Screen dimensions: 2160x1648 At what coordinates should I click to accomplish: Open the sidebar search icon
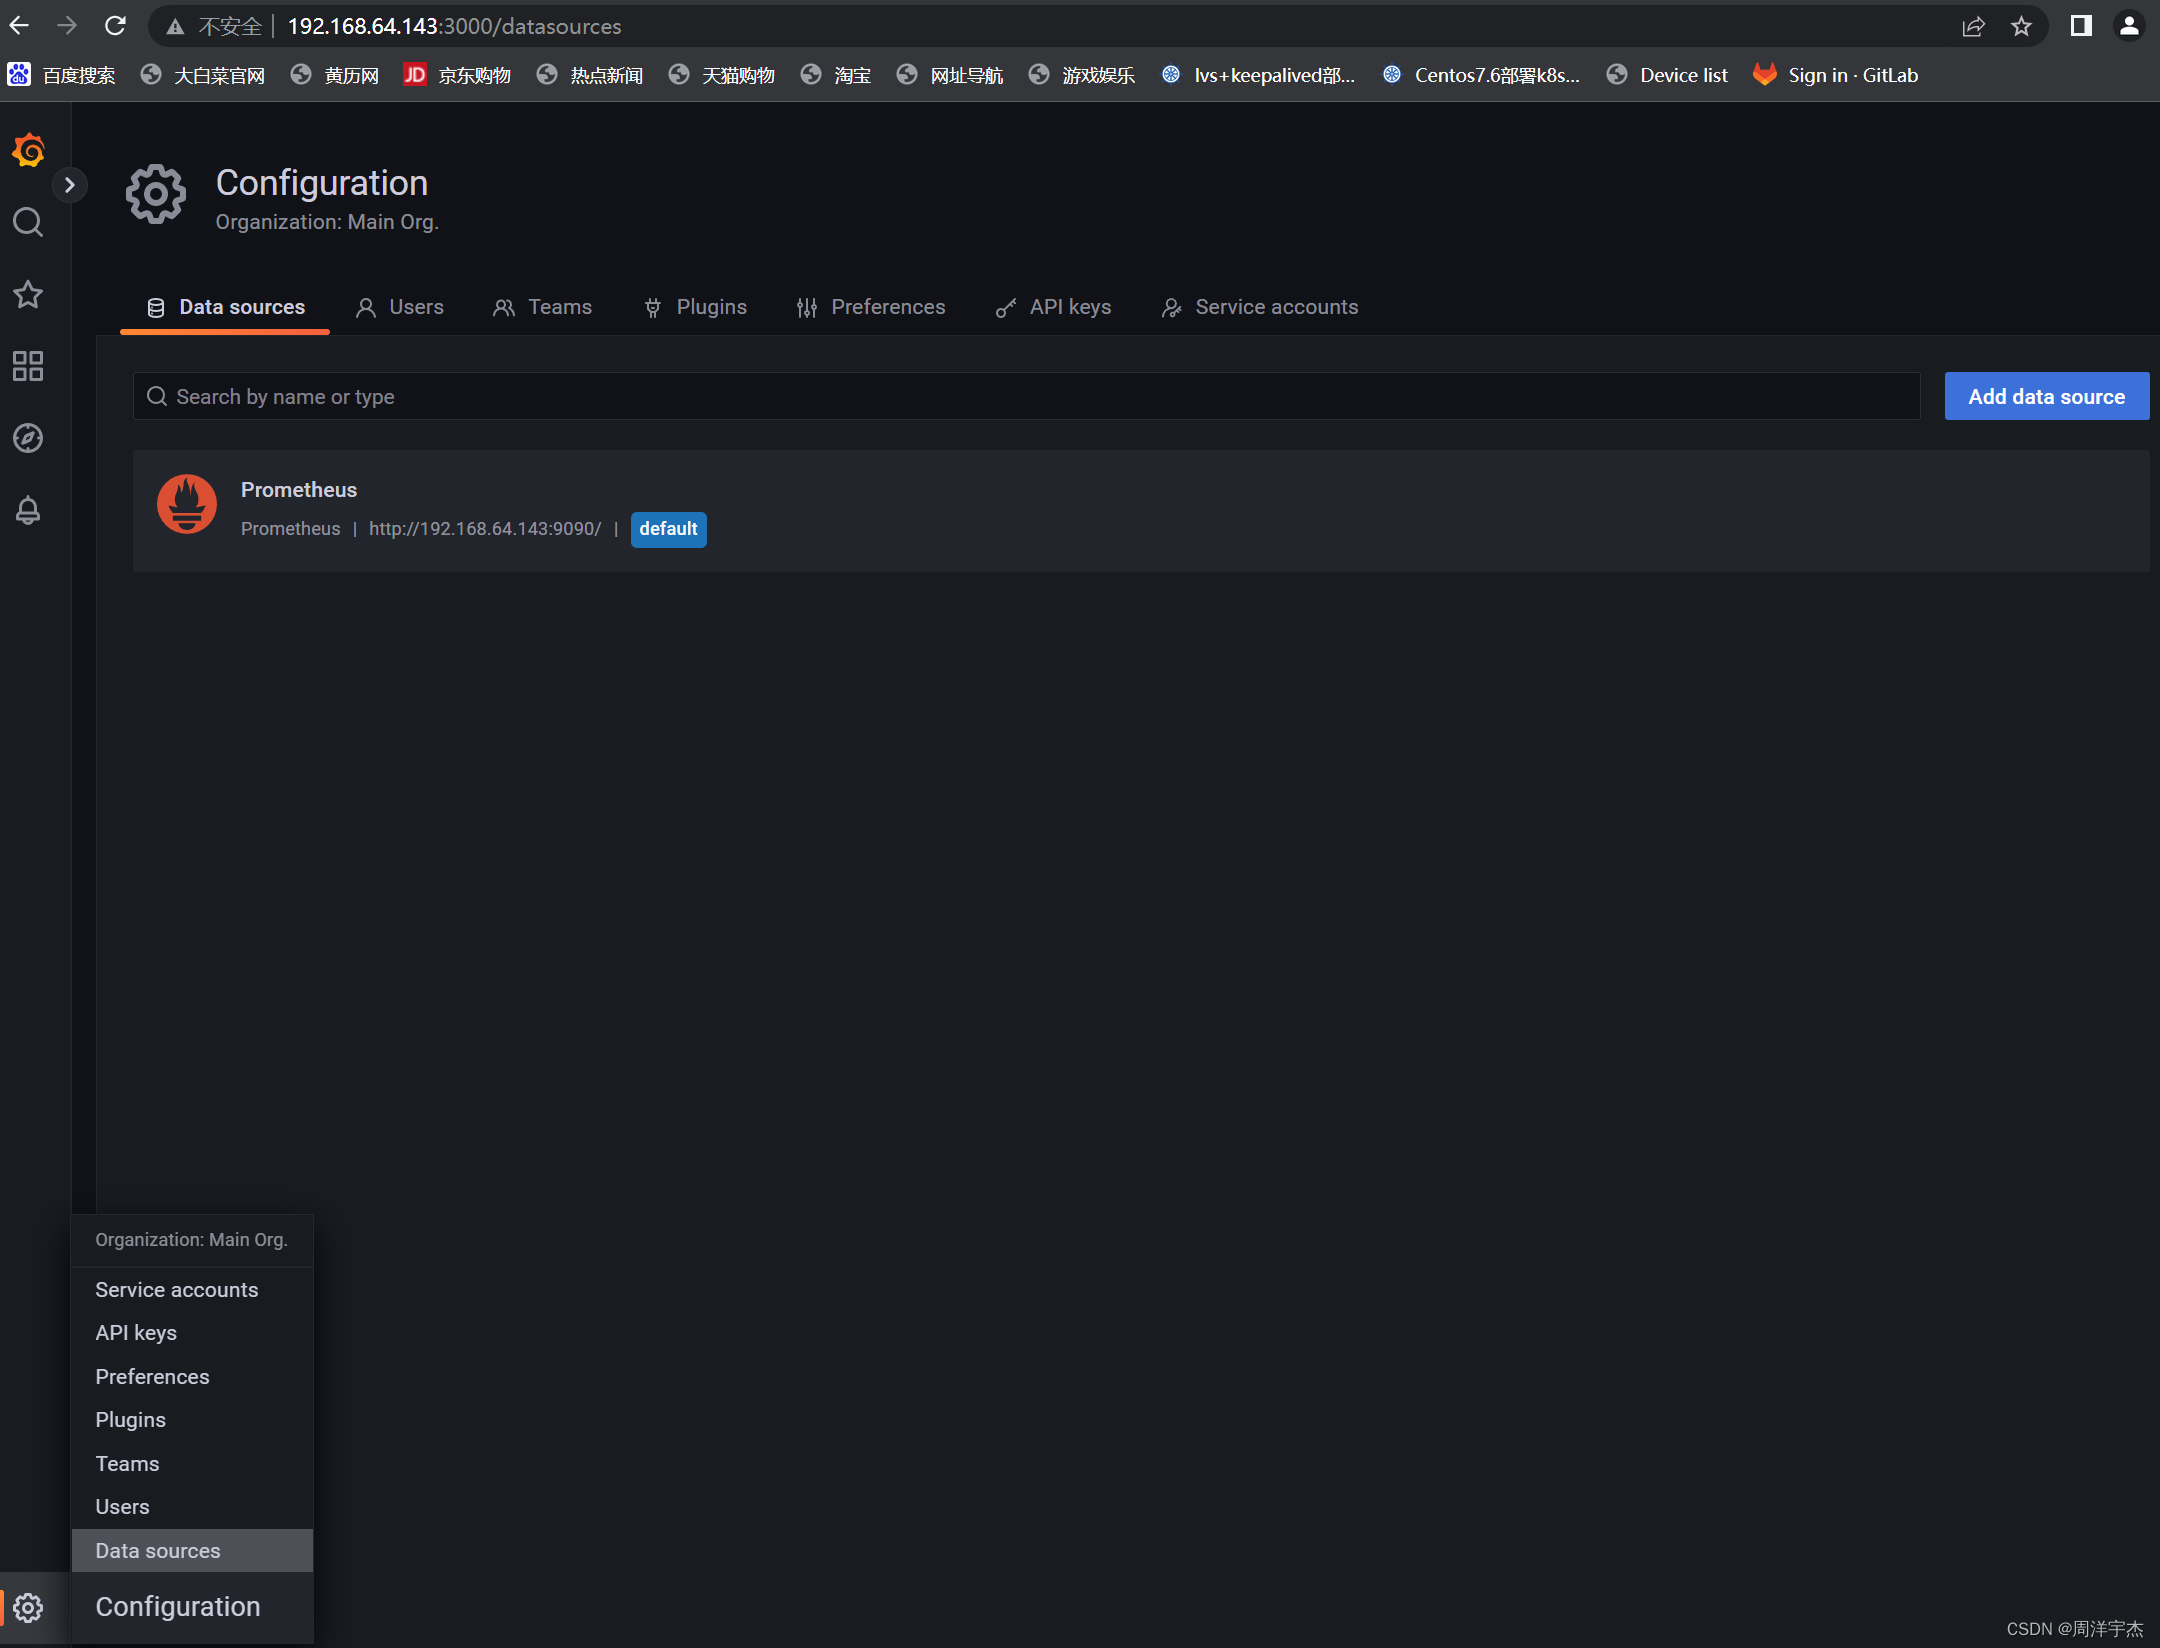28,222
